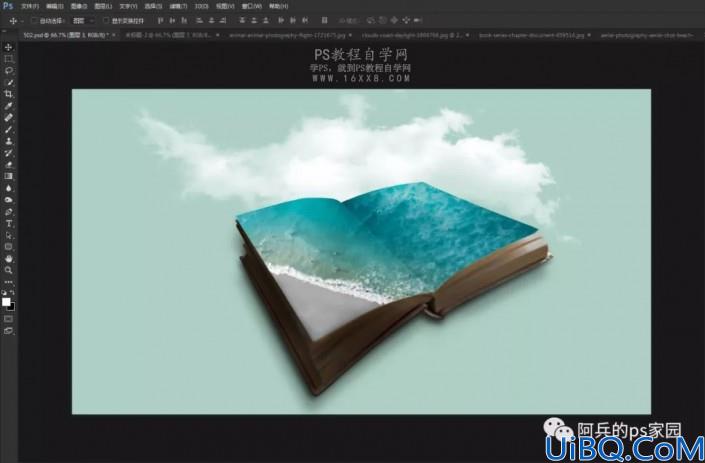Open the Edit Toolbar three-dots button
The image size is (705, 463).
pyautogui.click(x=8, y=282)
